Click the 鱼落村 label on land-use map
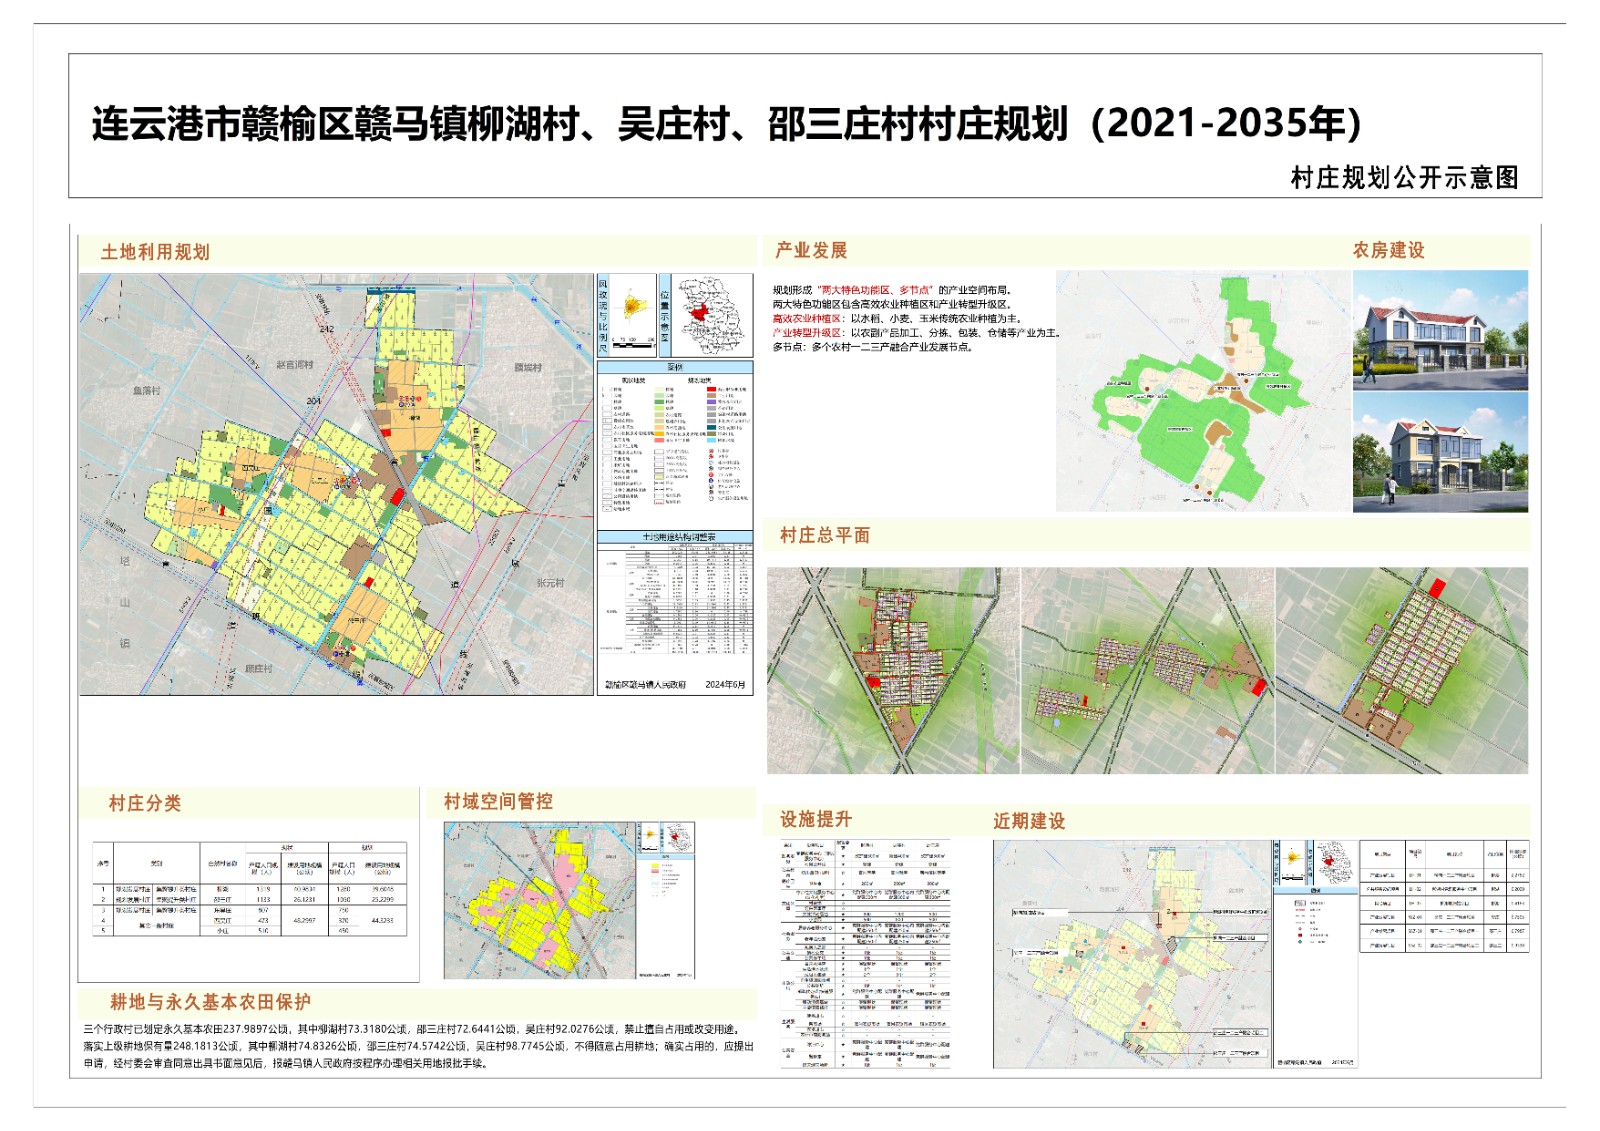This screenshot has width=1600, height=1131. [x=146, y=391]
